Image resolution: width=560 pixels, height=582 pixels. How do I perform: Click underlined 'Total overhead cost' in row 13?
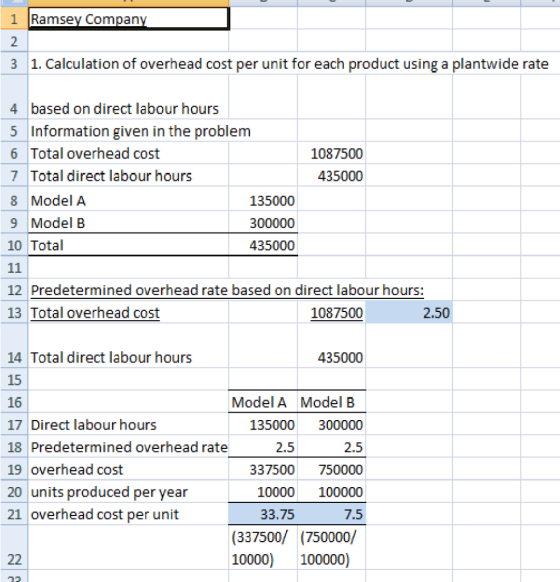(95, 313)
